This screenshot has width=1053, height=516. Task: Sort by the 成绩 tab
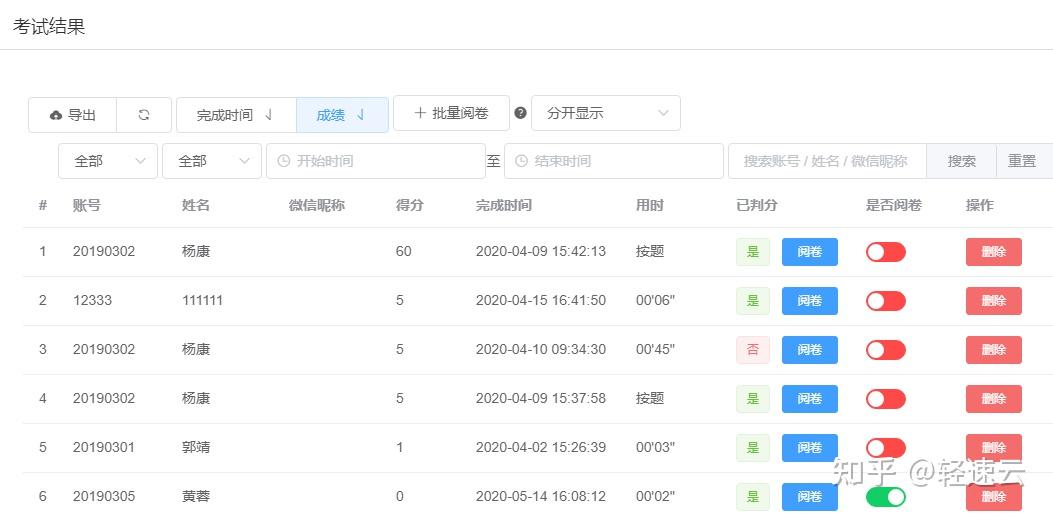pos(331,115)
